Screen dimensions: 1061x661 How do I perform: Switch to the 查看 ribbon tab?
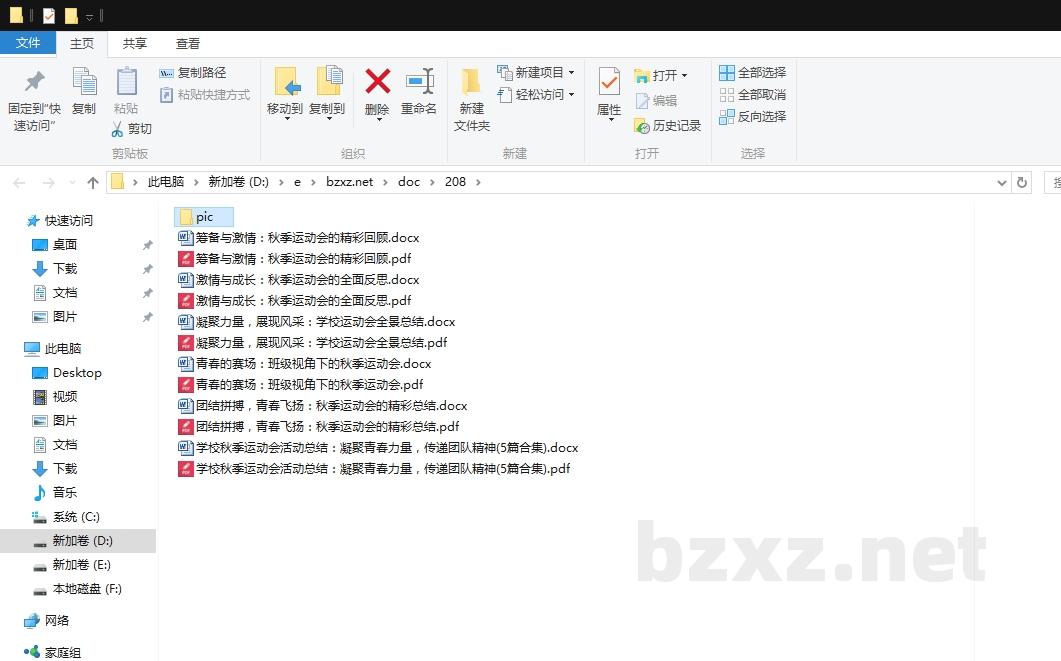pos(188,43)
